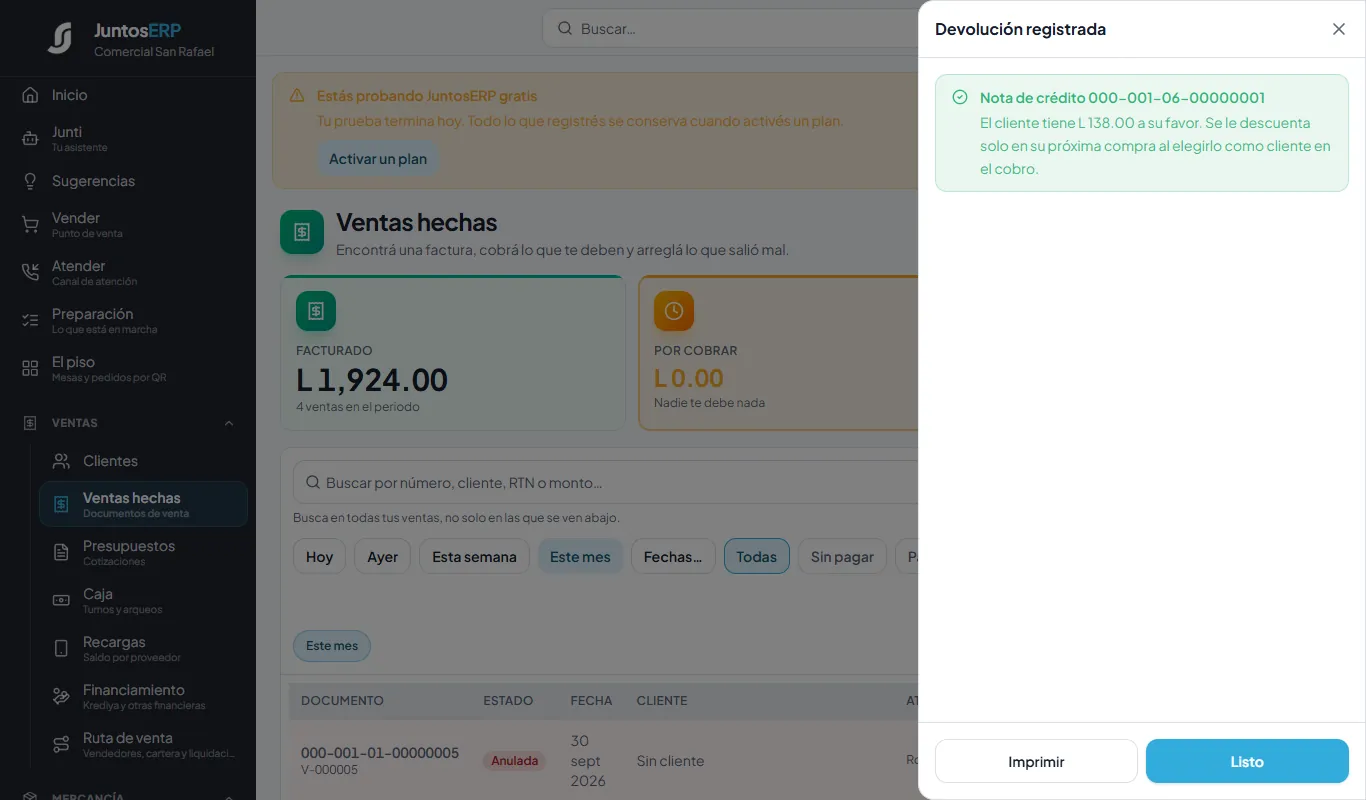Click document 000-001-01-00000005 in table
This screenshot has width=1366, height=800.
pos(380,753)
